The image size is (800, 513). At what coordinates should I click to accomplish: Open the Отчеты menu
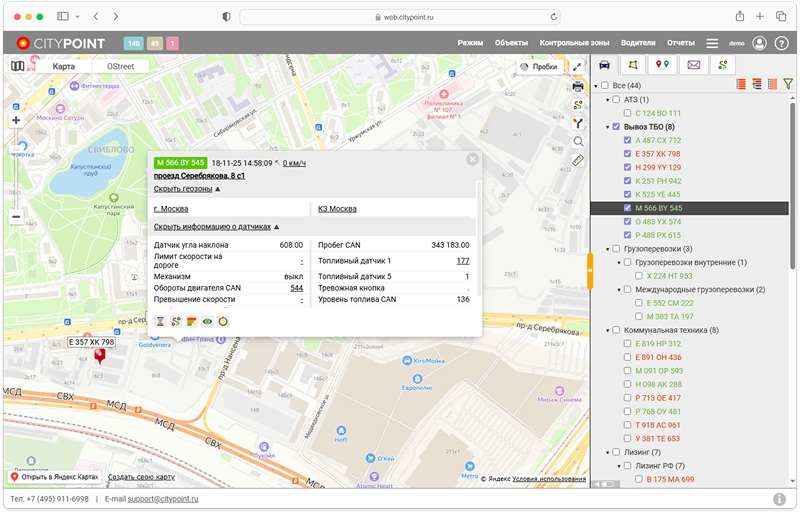[x=680, y=43]
